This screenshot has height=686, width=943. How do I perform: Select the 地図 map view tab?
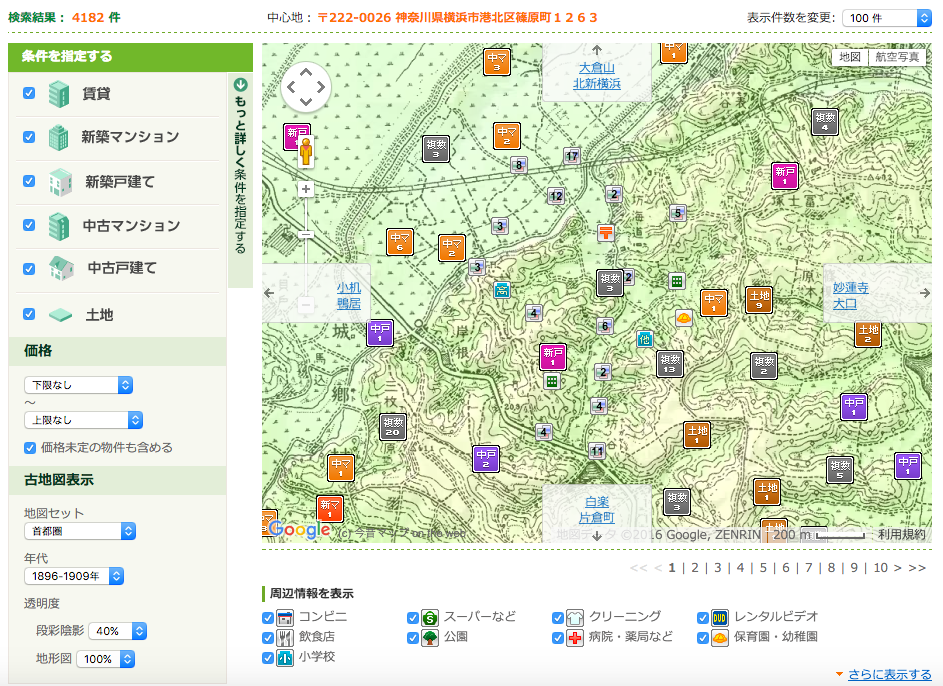click(850, 57)
